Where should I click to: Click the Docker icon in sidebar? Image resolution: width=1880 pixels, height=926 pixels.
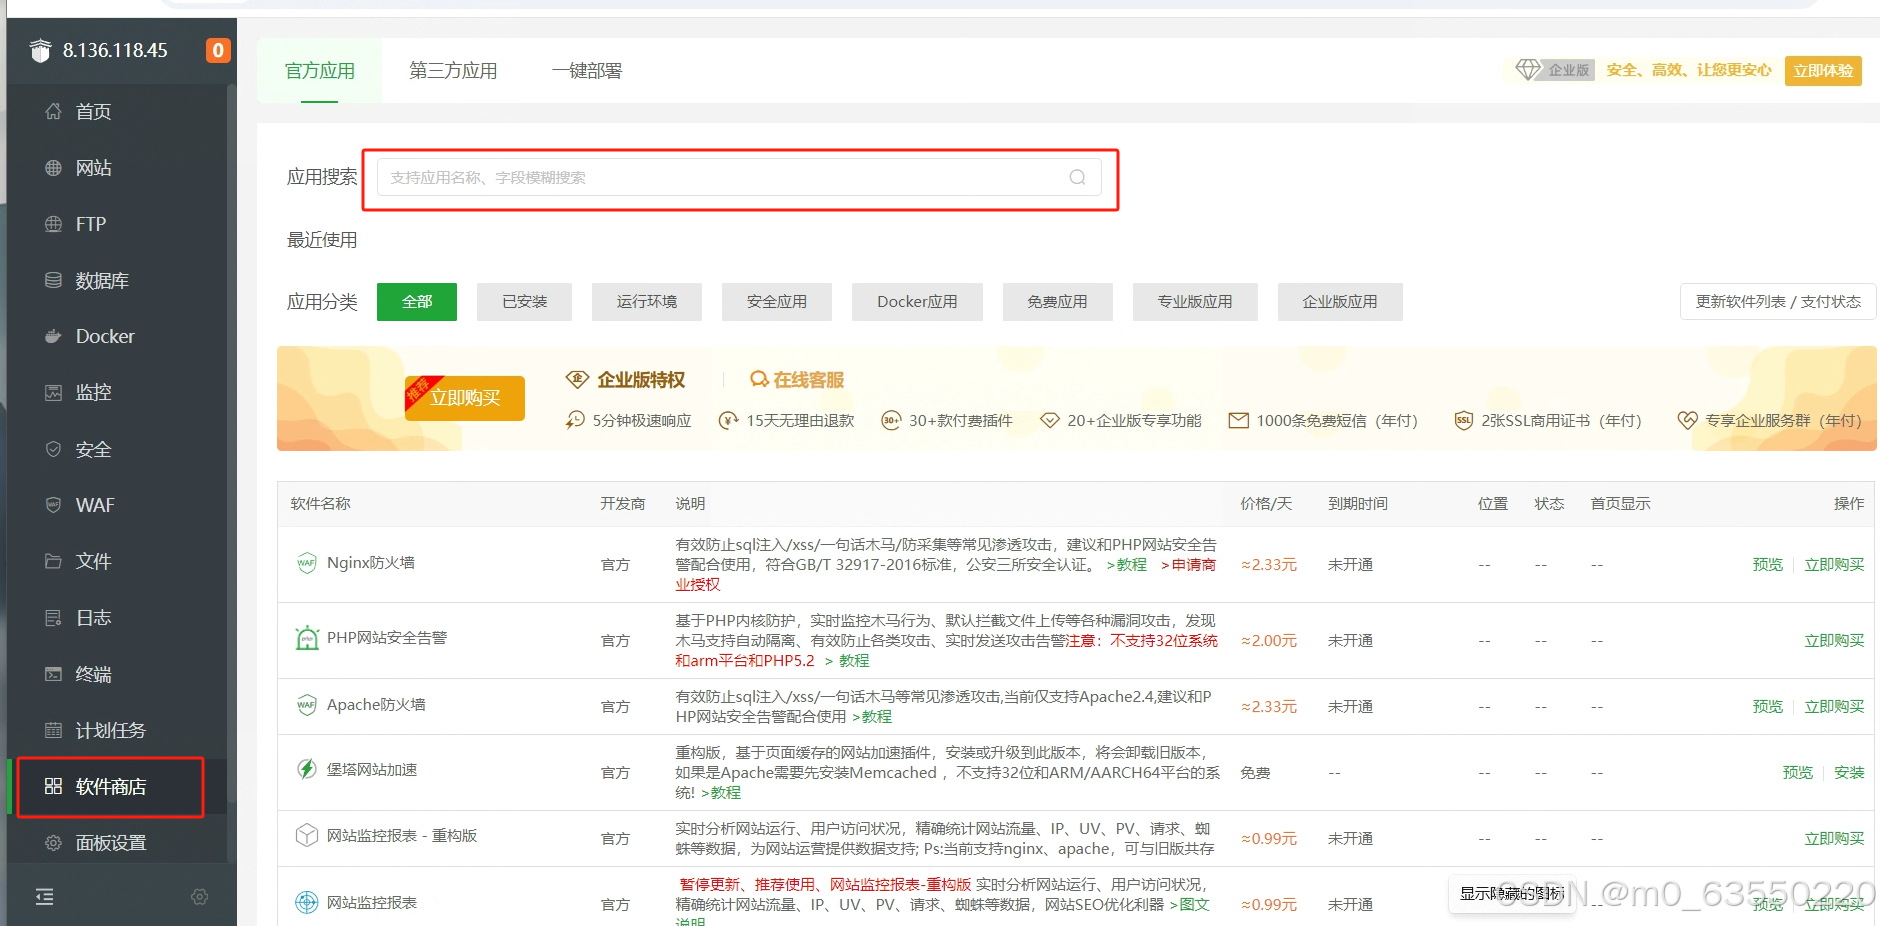(53, 337)
